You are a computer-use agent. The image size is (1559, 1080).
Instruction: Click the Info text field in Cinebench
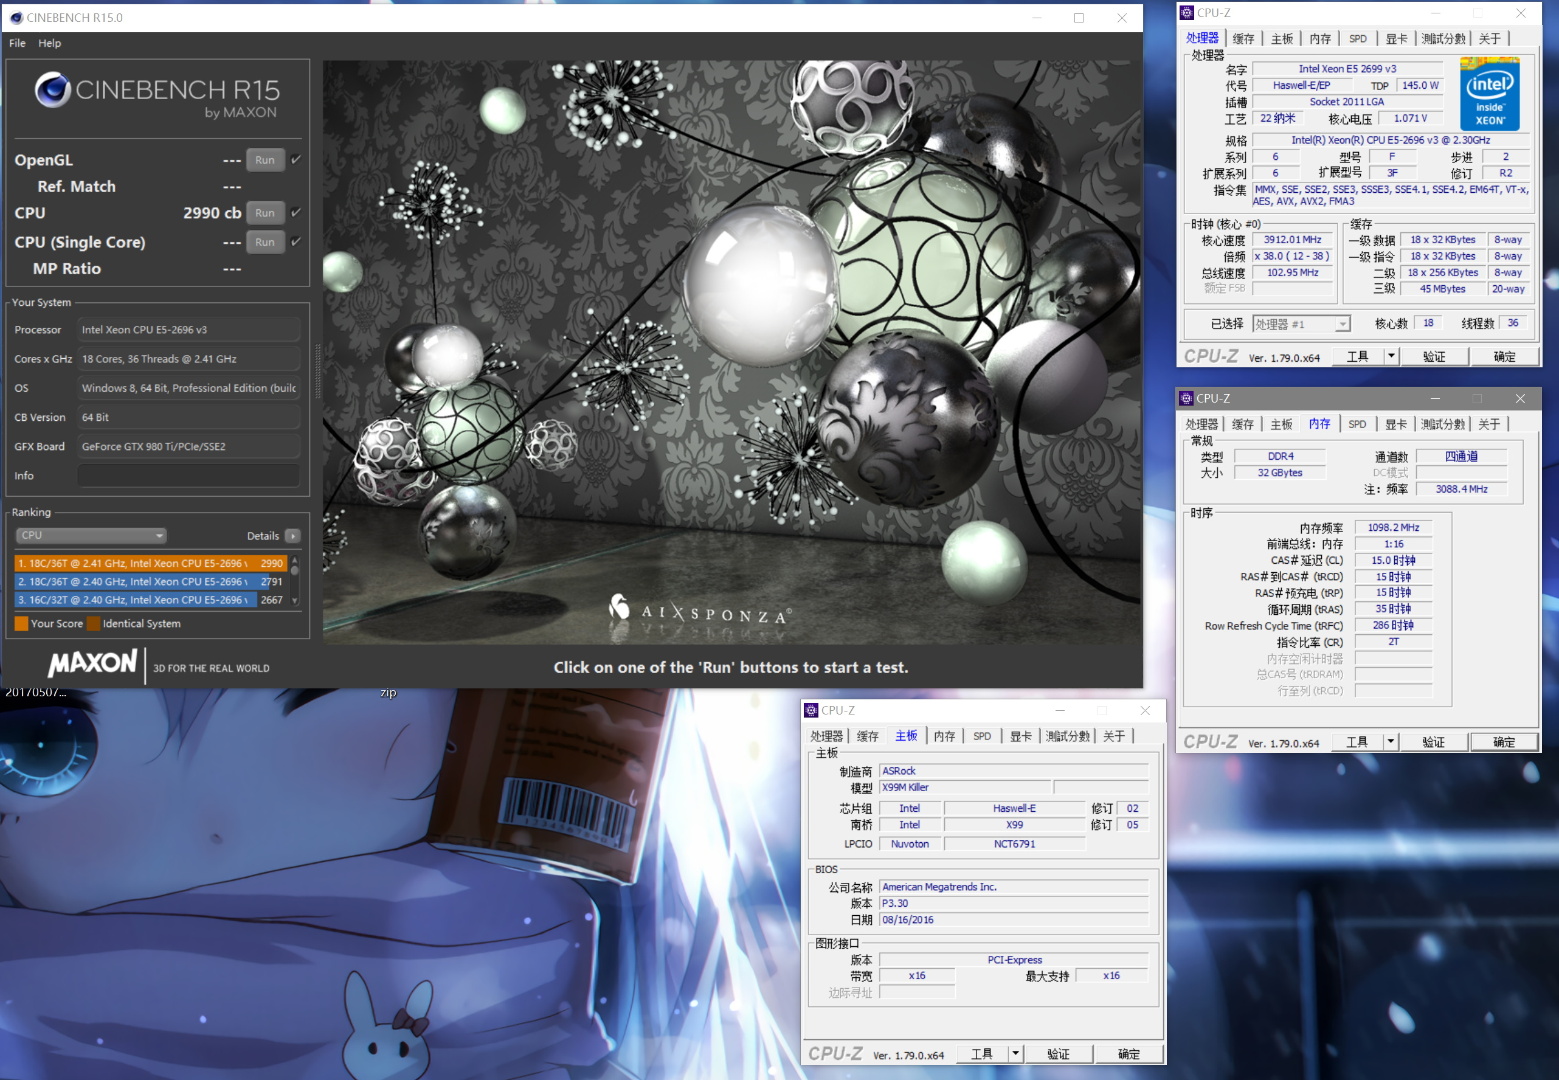coord(189,476)
